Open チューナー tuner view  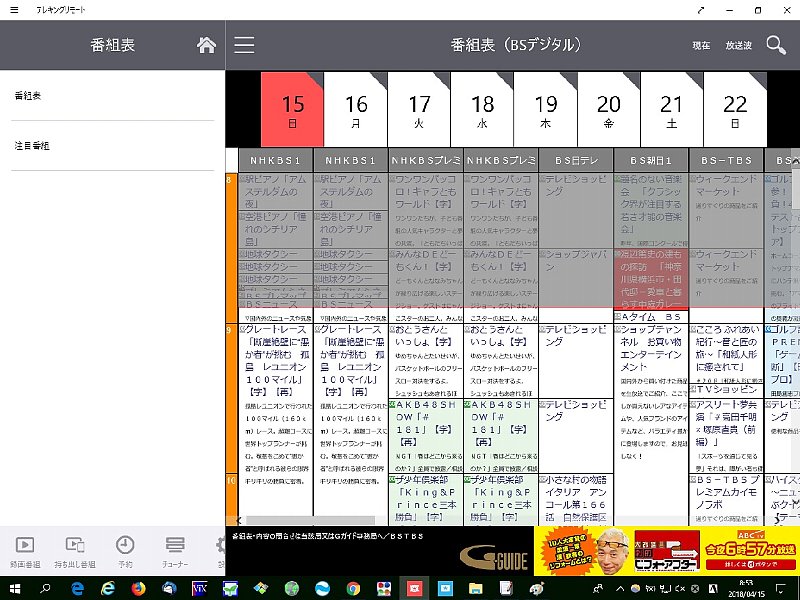(x=175, y=552)
